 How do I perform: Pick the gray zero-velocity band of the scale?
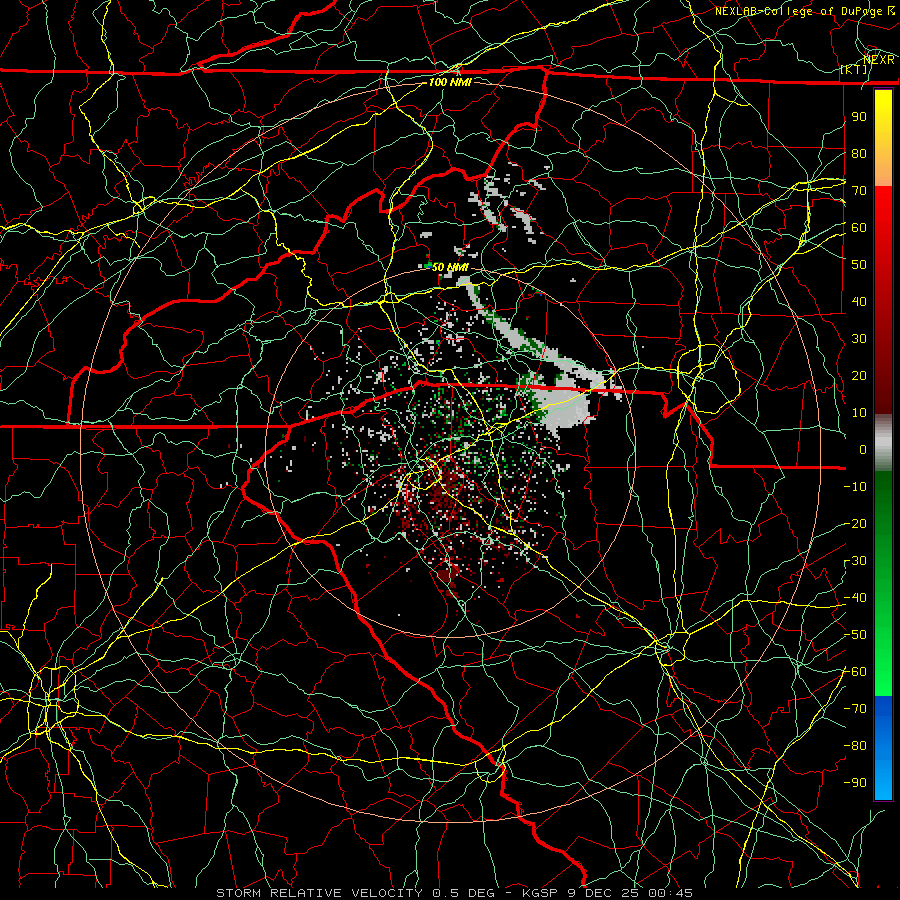883,443
